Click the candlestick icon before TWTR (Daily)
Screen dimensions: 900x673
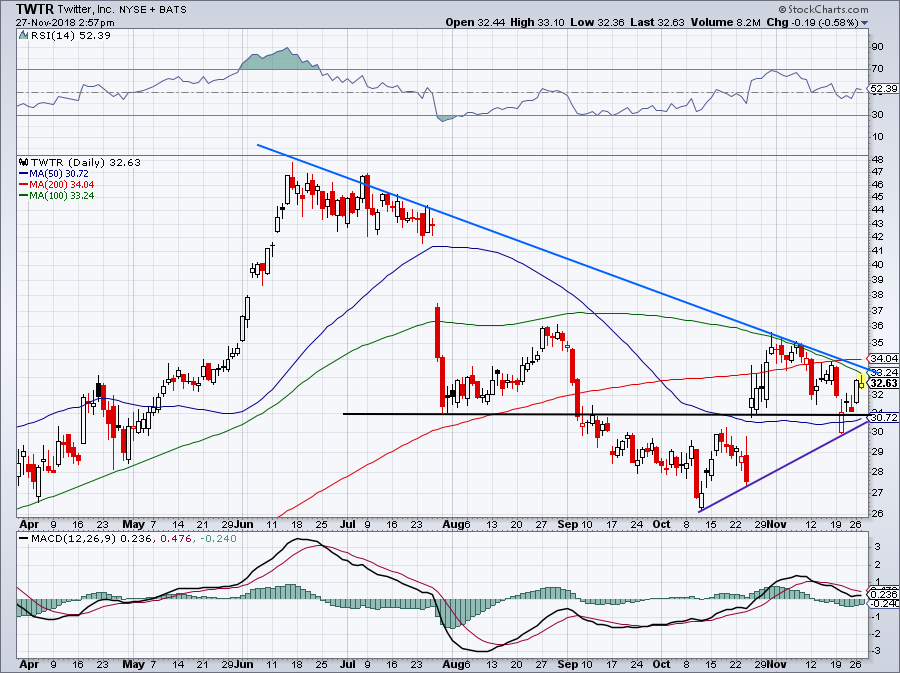(x=24, y=162)
